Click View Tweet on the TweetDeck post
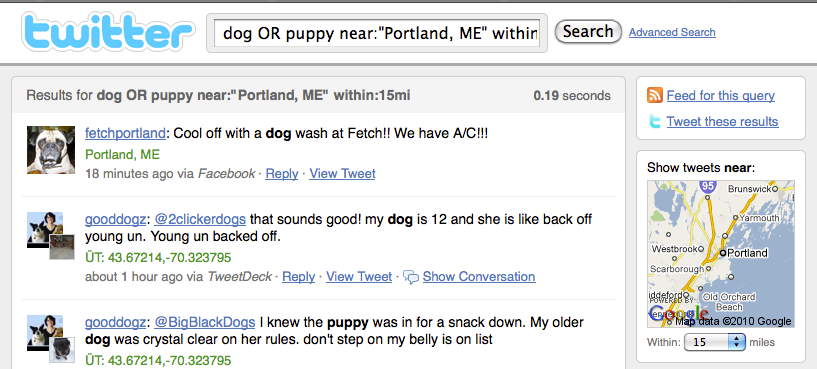 [359, 277]
